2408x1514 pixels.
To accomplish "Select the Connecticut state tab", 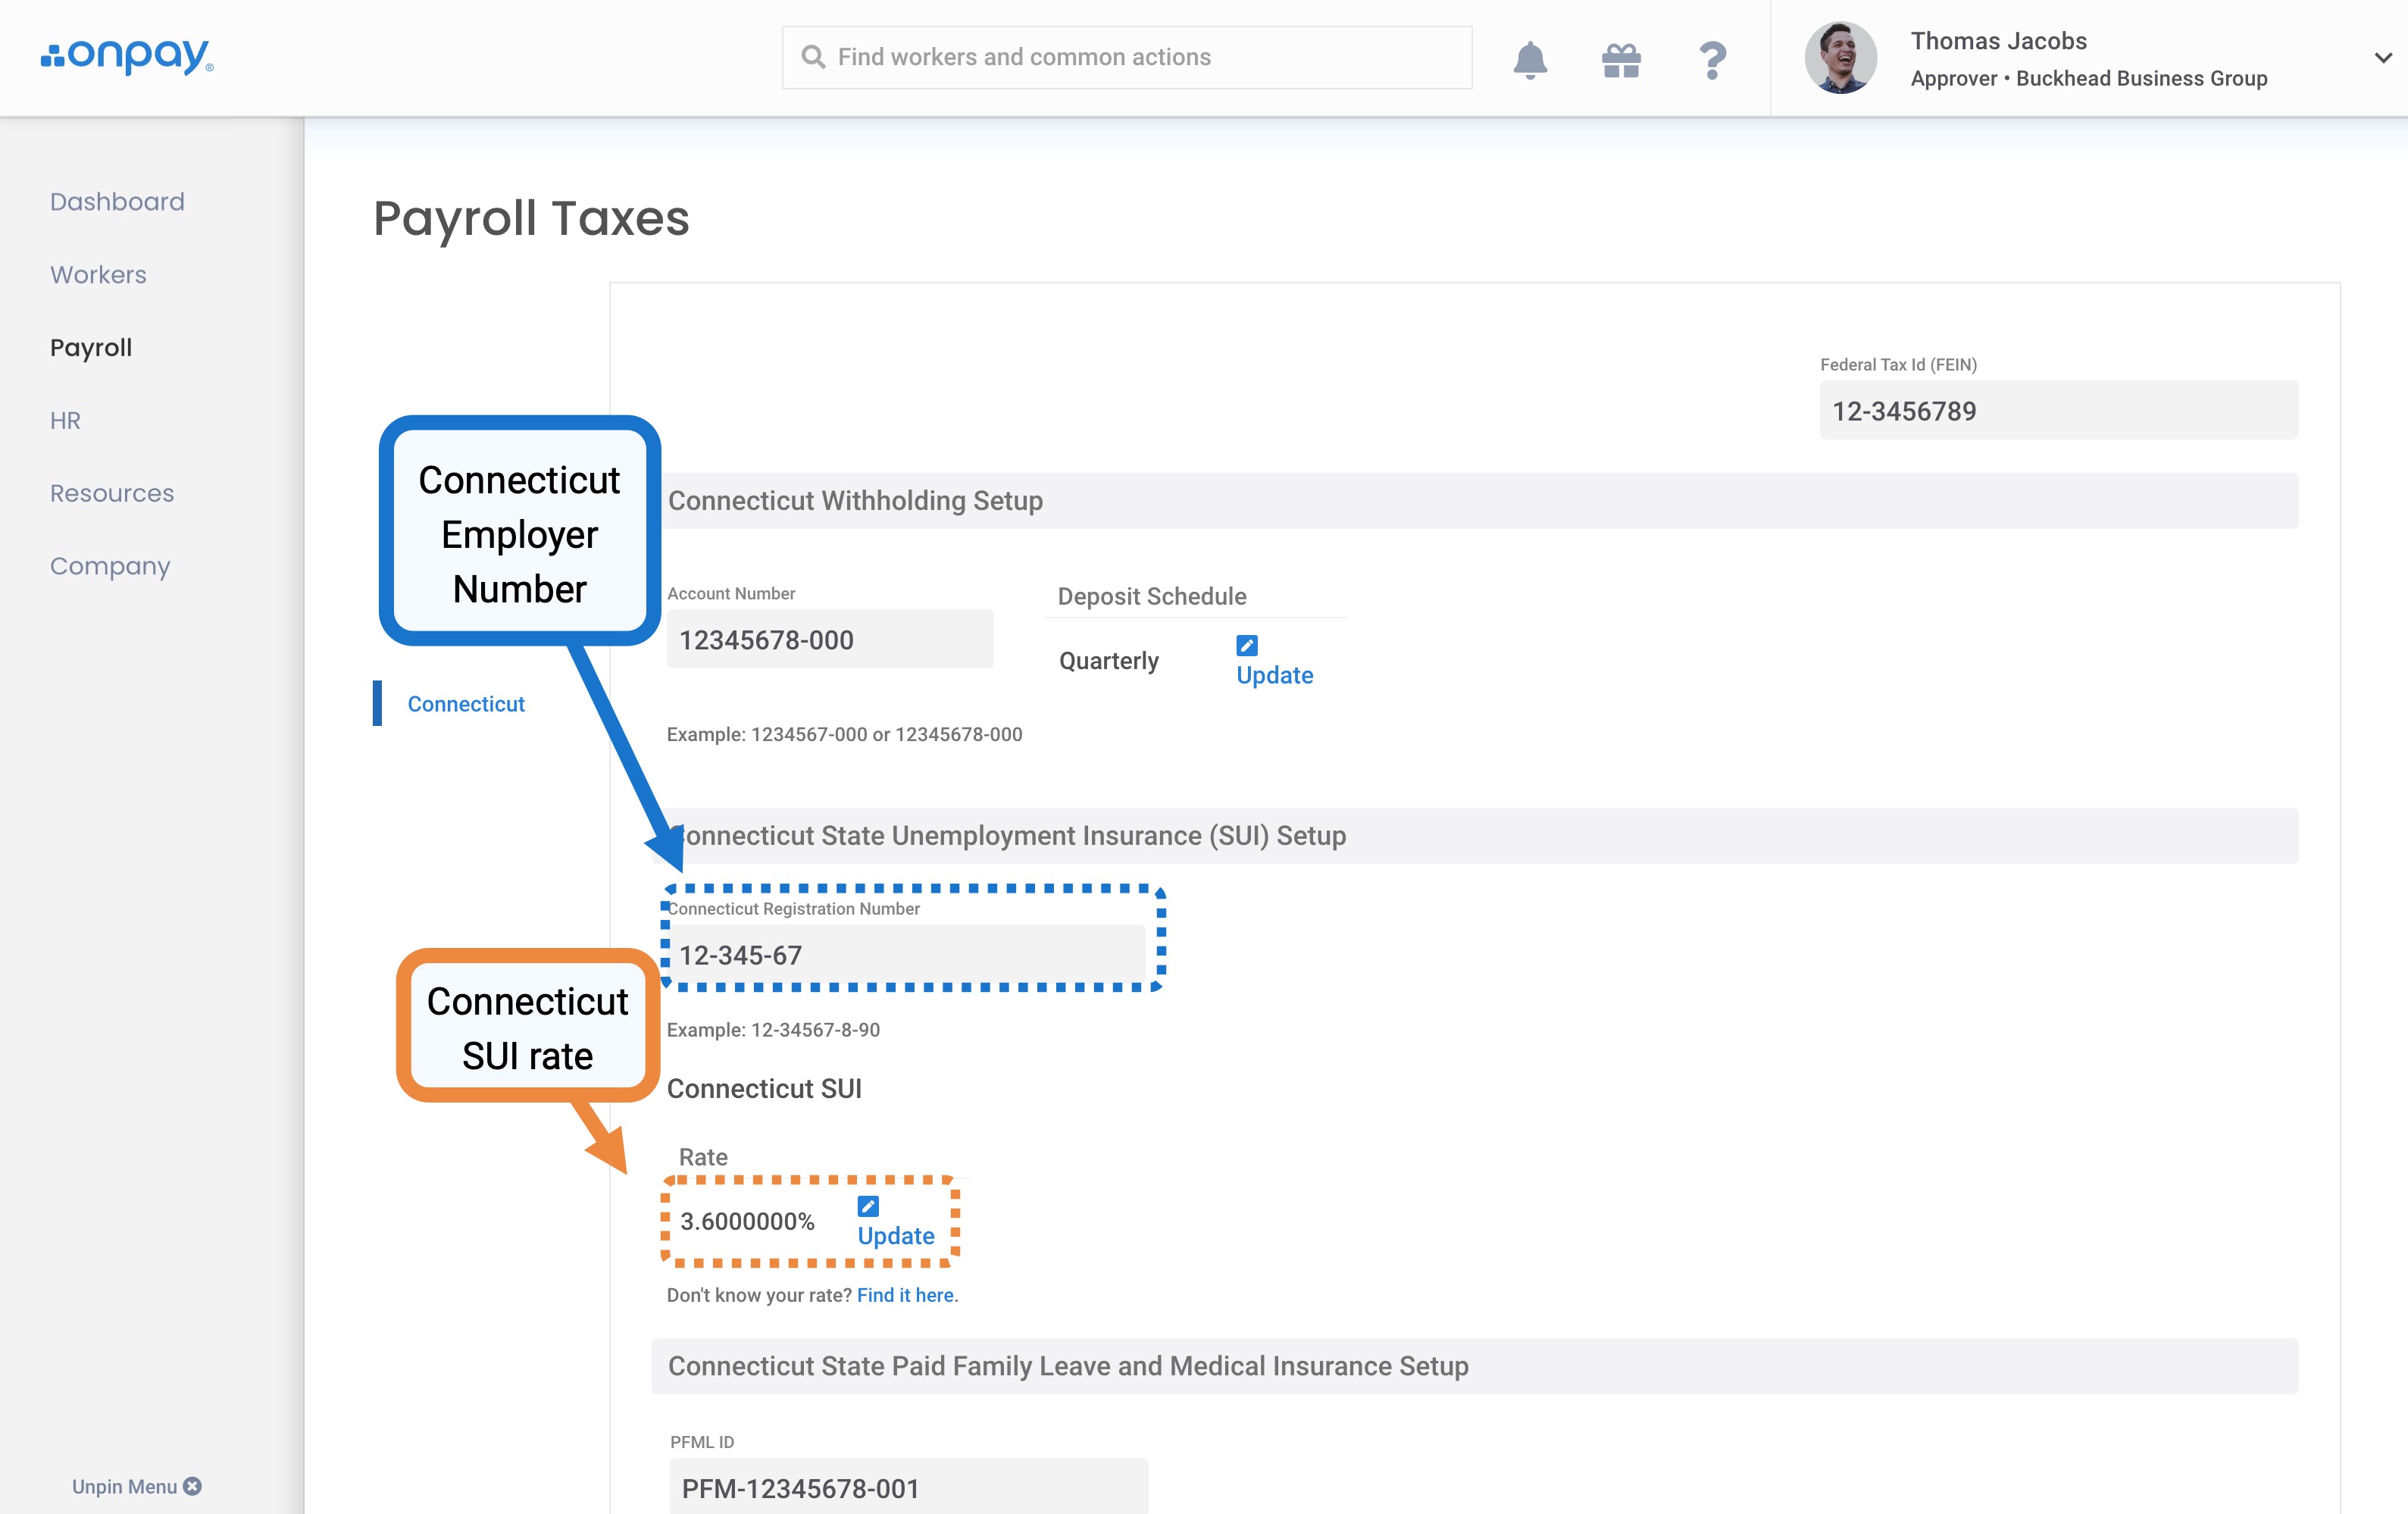I will (465, 704).
